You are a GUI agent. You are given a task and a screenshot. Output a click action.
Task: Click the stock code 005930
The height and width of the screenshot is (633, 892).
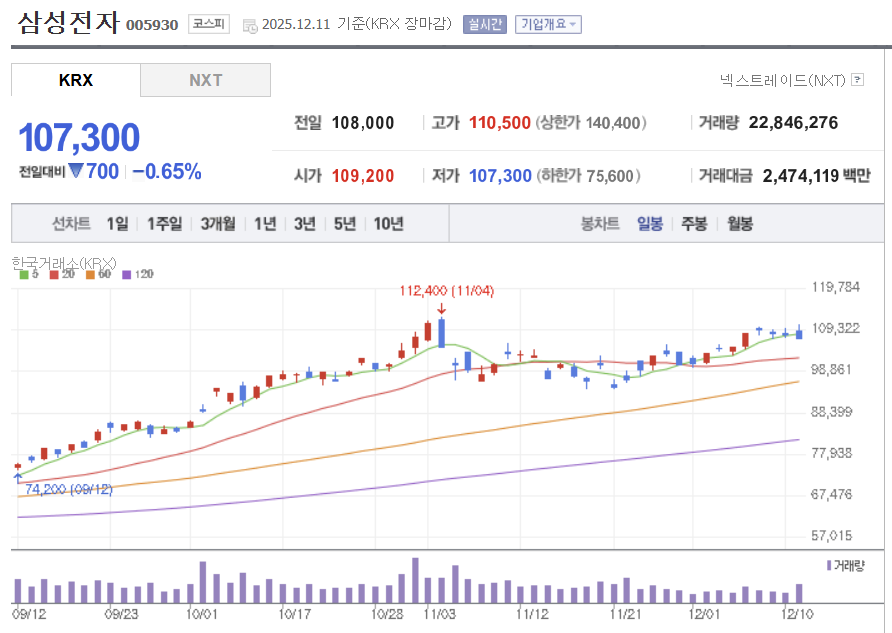(152, 25)
